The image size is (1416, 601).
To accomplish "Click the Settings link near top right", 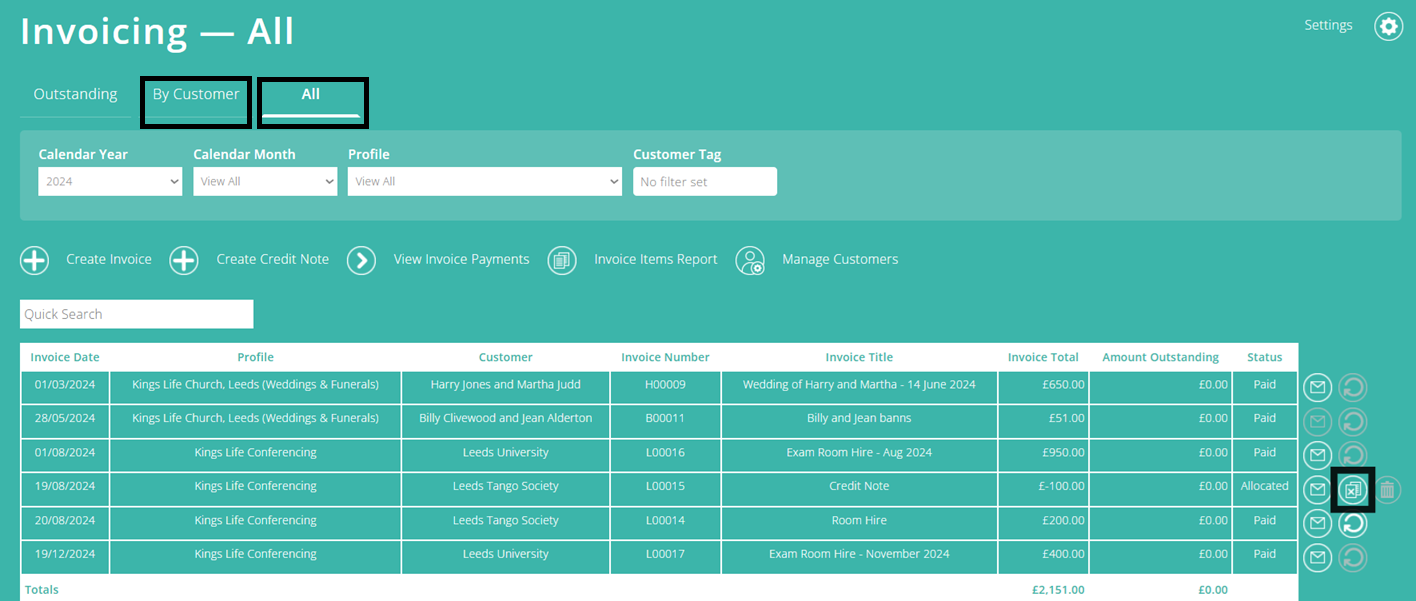I will pyautogui.click(x=1328, y=24).
